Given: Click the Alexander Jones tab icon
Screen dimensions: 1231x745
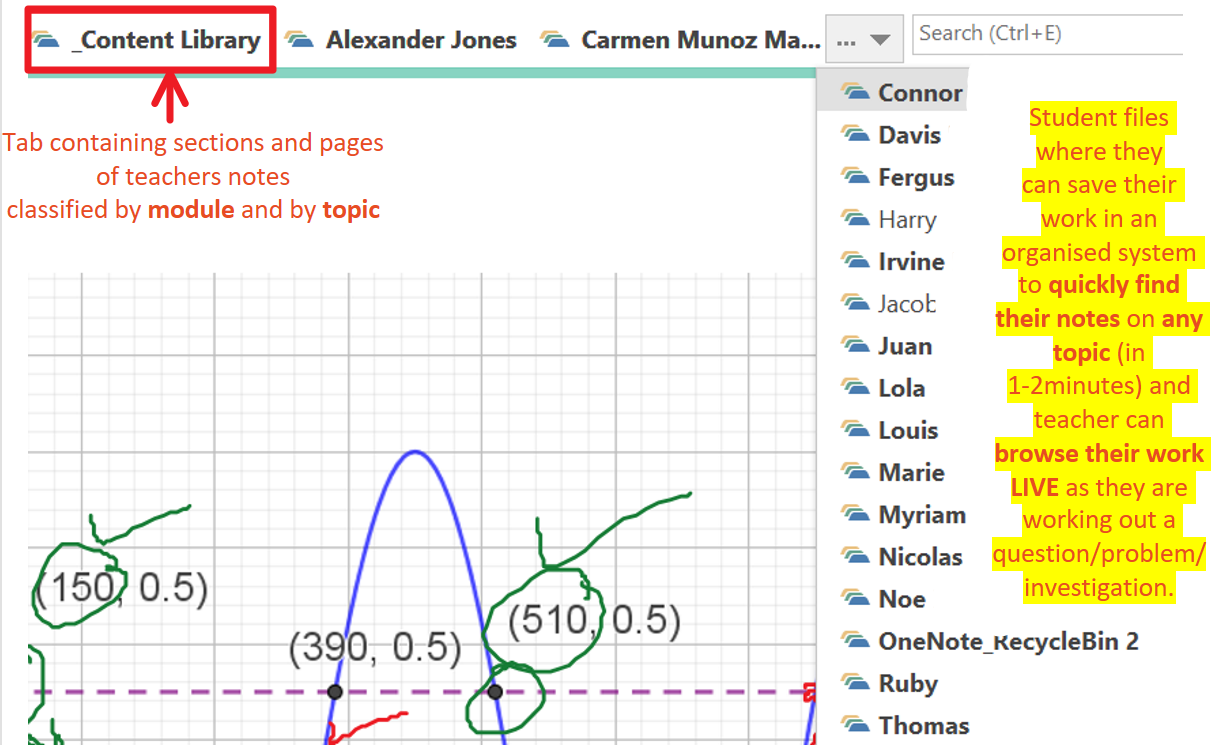Looking at the screenshot, I should (x=299, y=40).
